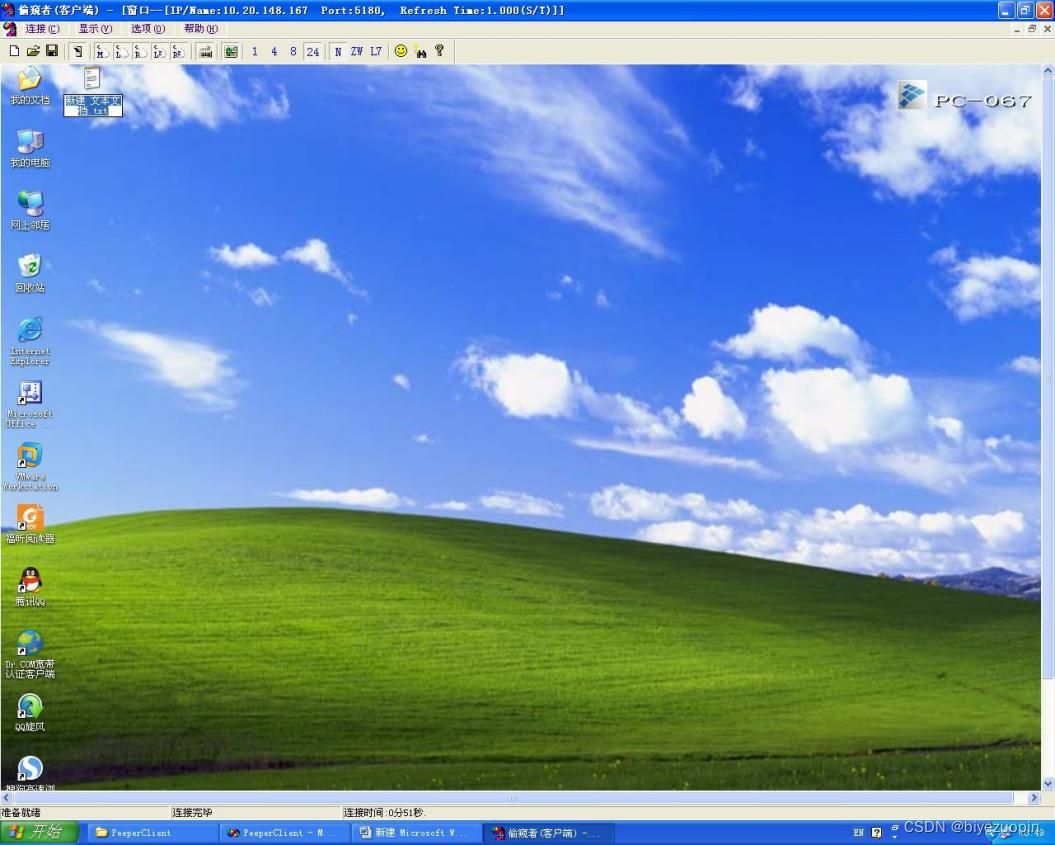Click the horizontal scrollbar left arrow
The image size is (1055, 845).
[7, 798]
